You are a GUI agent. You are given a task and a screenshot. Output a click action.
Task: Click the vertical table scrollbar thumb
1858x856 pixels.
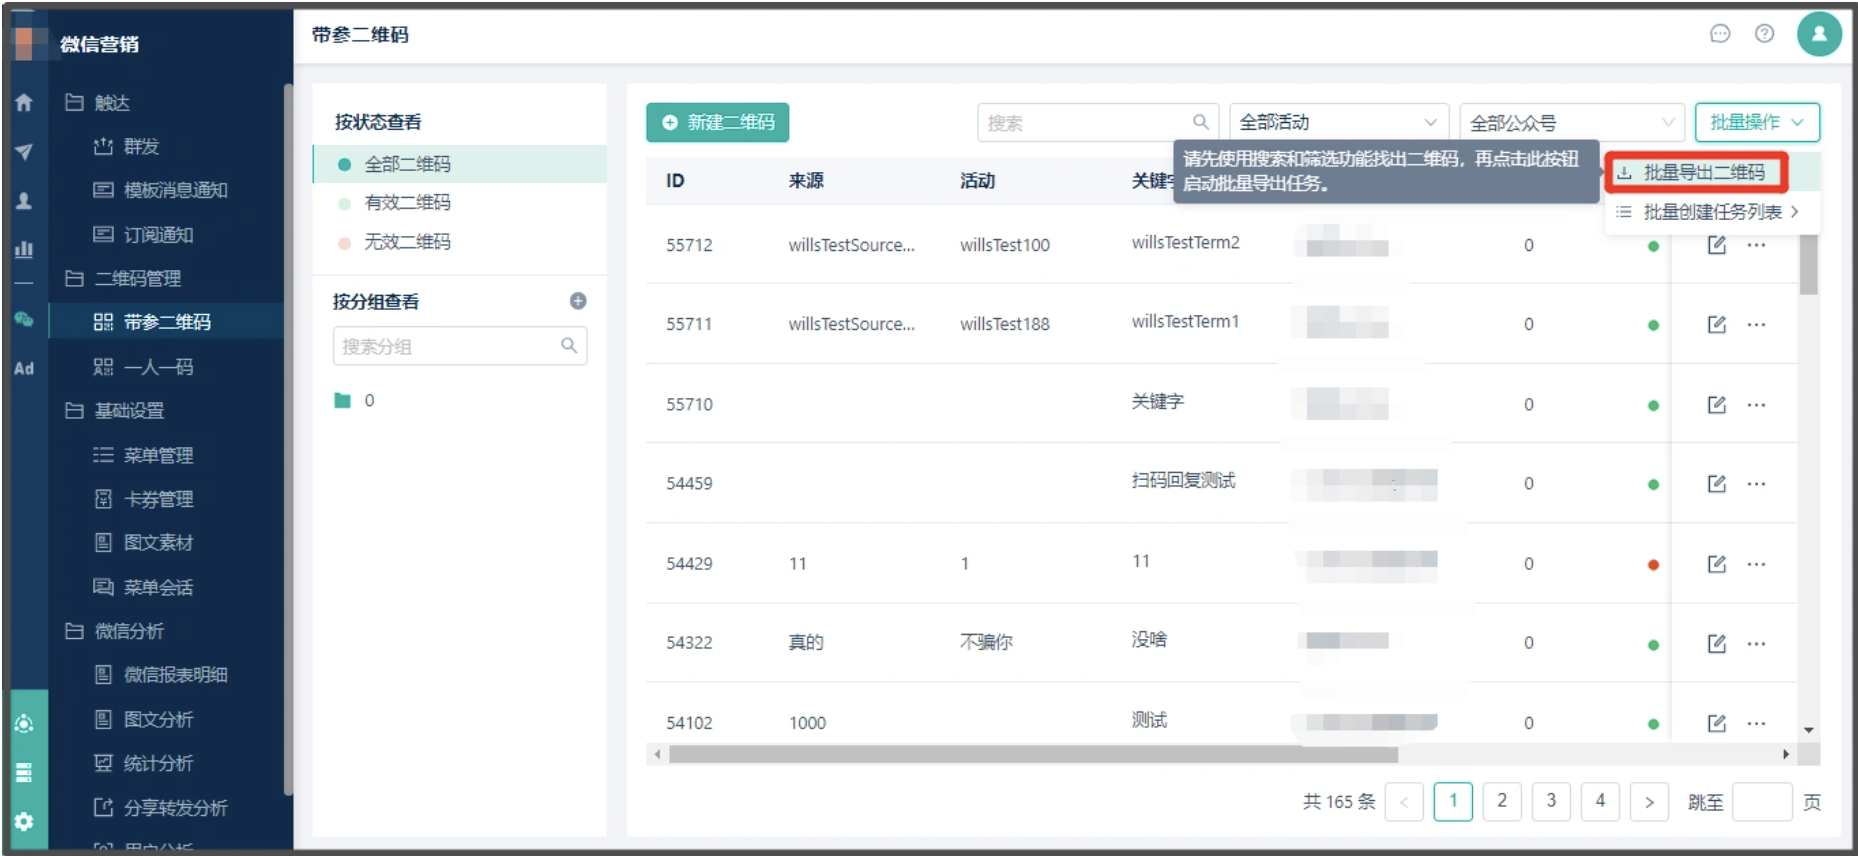pyautogui.click(x=1809, y=264)
